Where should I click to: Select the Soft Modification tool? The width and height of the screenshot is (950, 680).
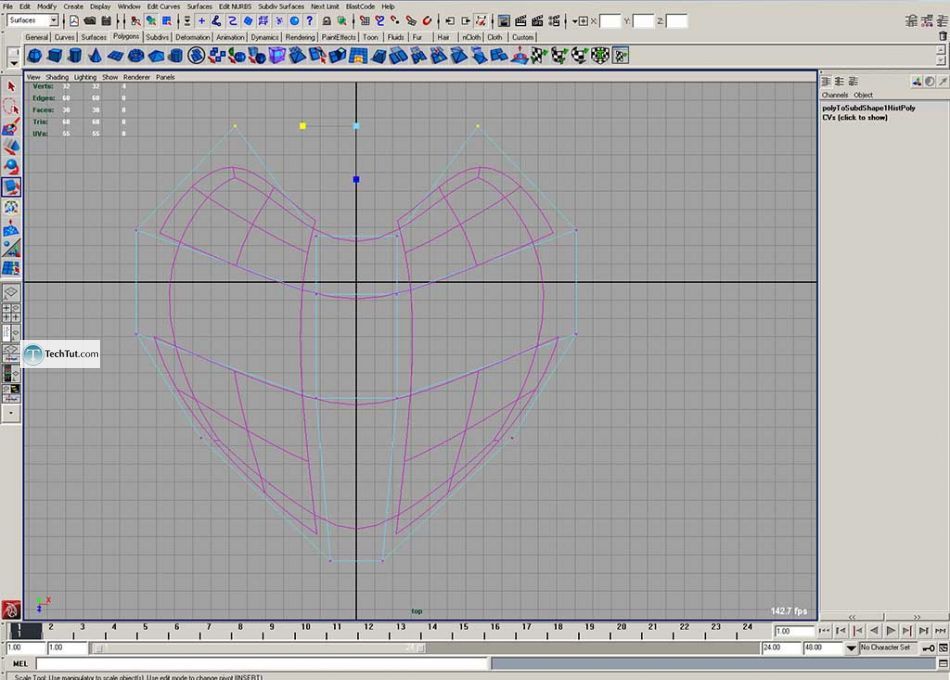pos(11,228)
